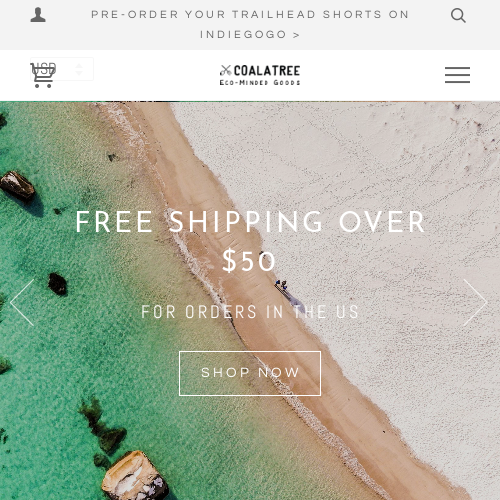Click the Shop Now button
Image resolution: width=500 pixels, height=500 pixels.
(250, 373)
